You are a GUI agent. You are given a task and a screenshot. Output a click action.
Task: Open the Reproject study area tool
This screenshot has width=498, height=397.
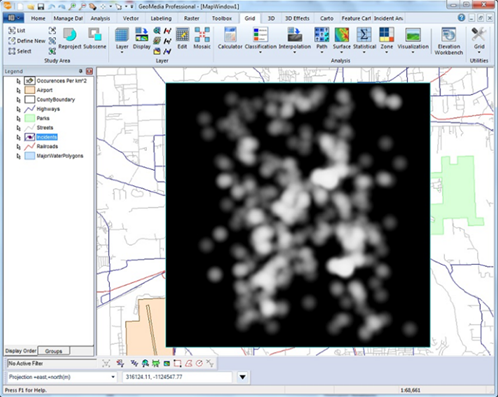click(70, 38)
